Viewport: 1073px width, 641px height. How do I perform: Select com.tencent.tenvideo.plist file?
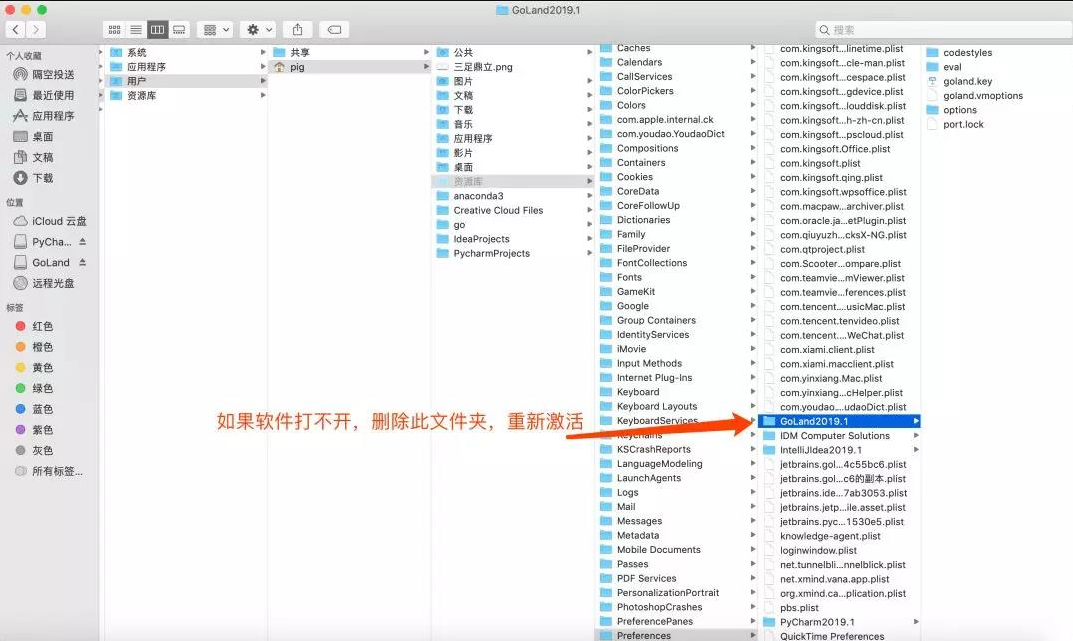840,321
